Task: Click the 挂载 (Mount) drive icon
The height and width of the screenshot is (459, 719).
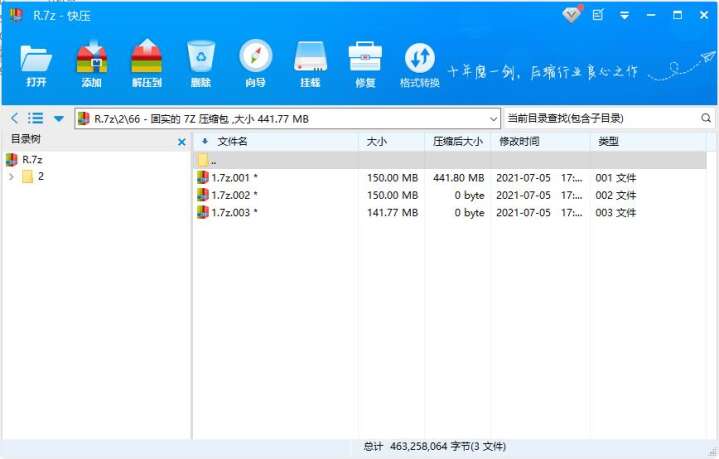Action: click(x=310, y=62)
